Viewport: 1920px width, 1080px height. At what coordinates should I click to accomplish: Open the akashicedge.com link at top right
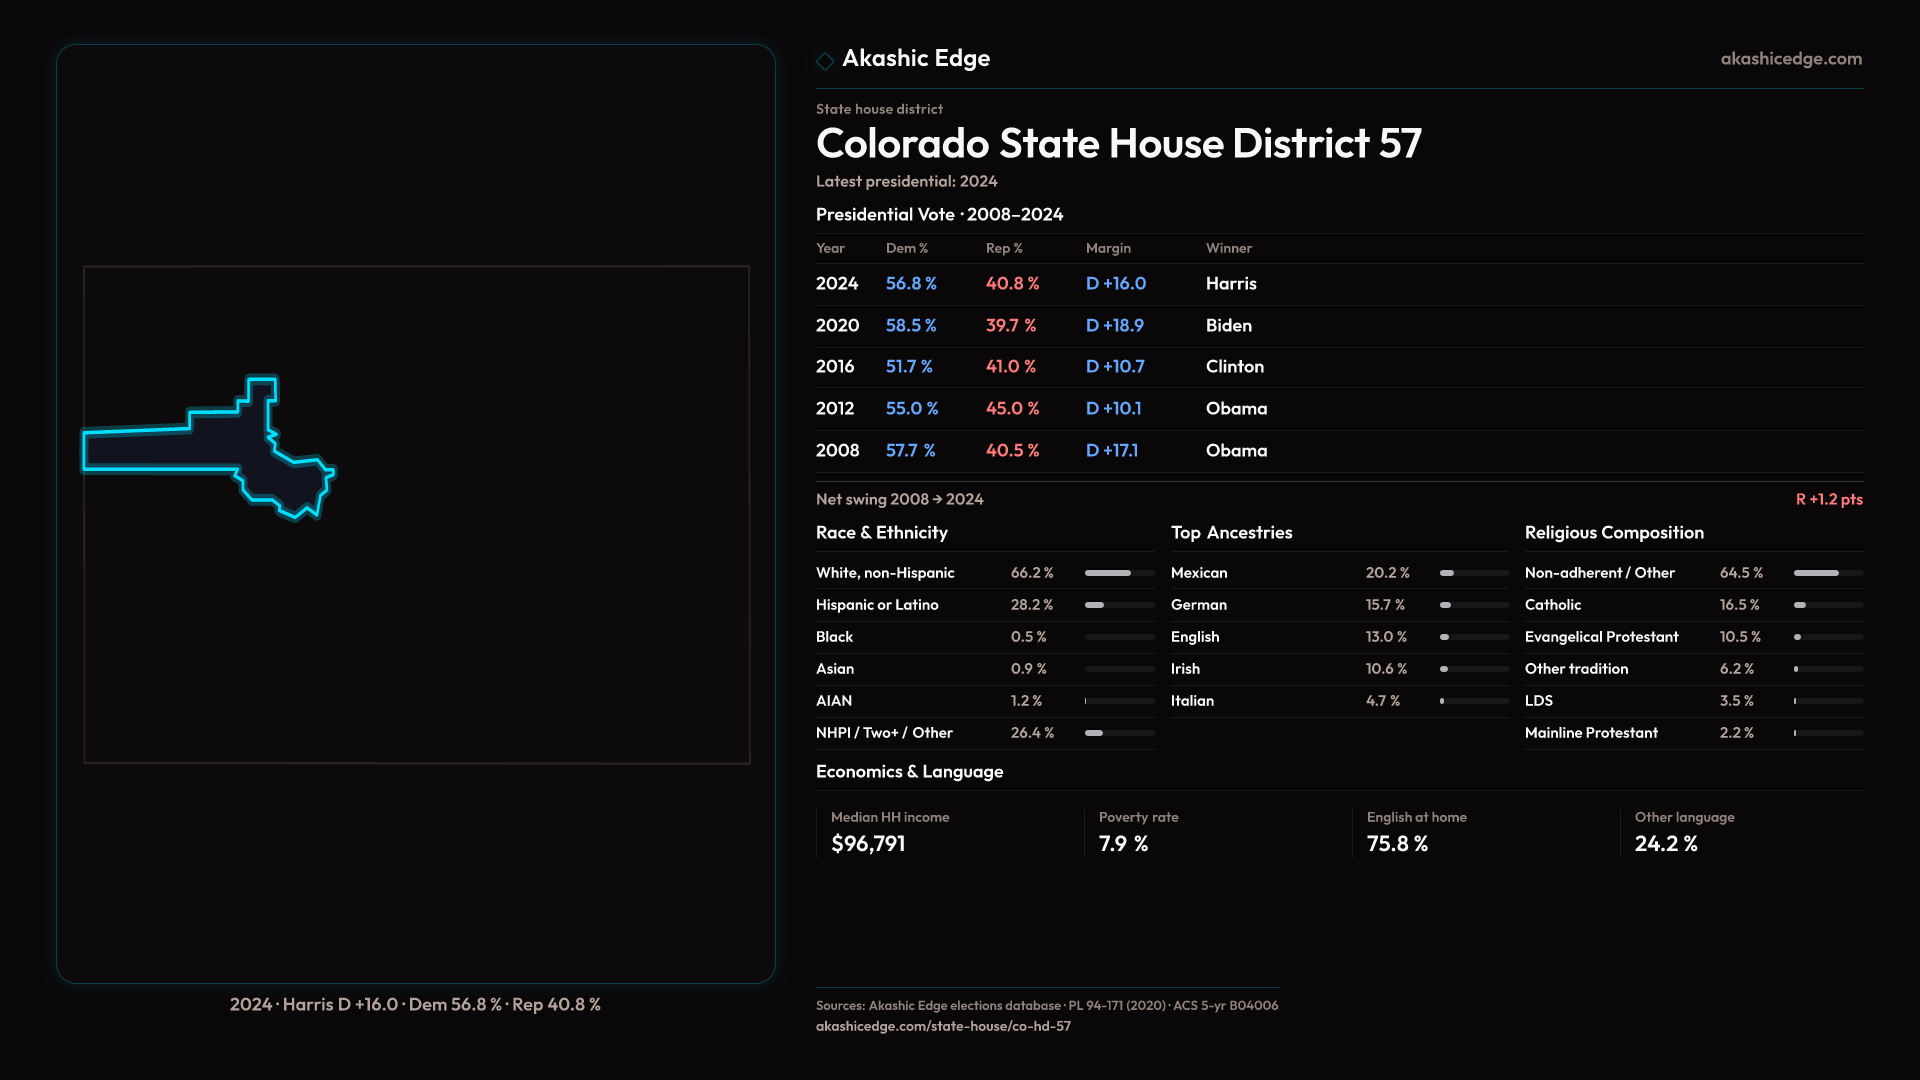(x=1790, y=59)
